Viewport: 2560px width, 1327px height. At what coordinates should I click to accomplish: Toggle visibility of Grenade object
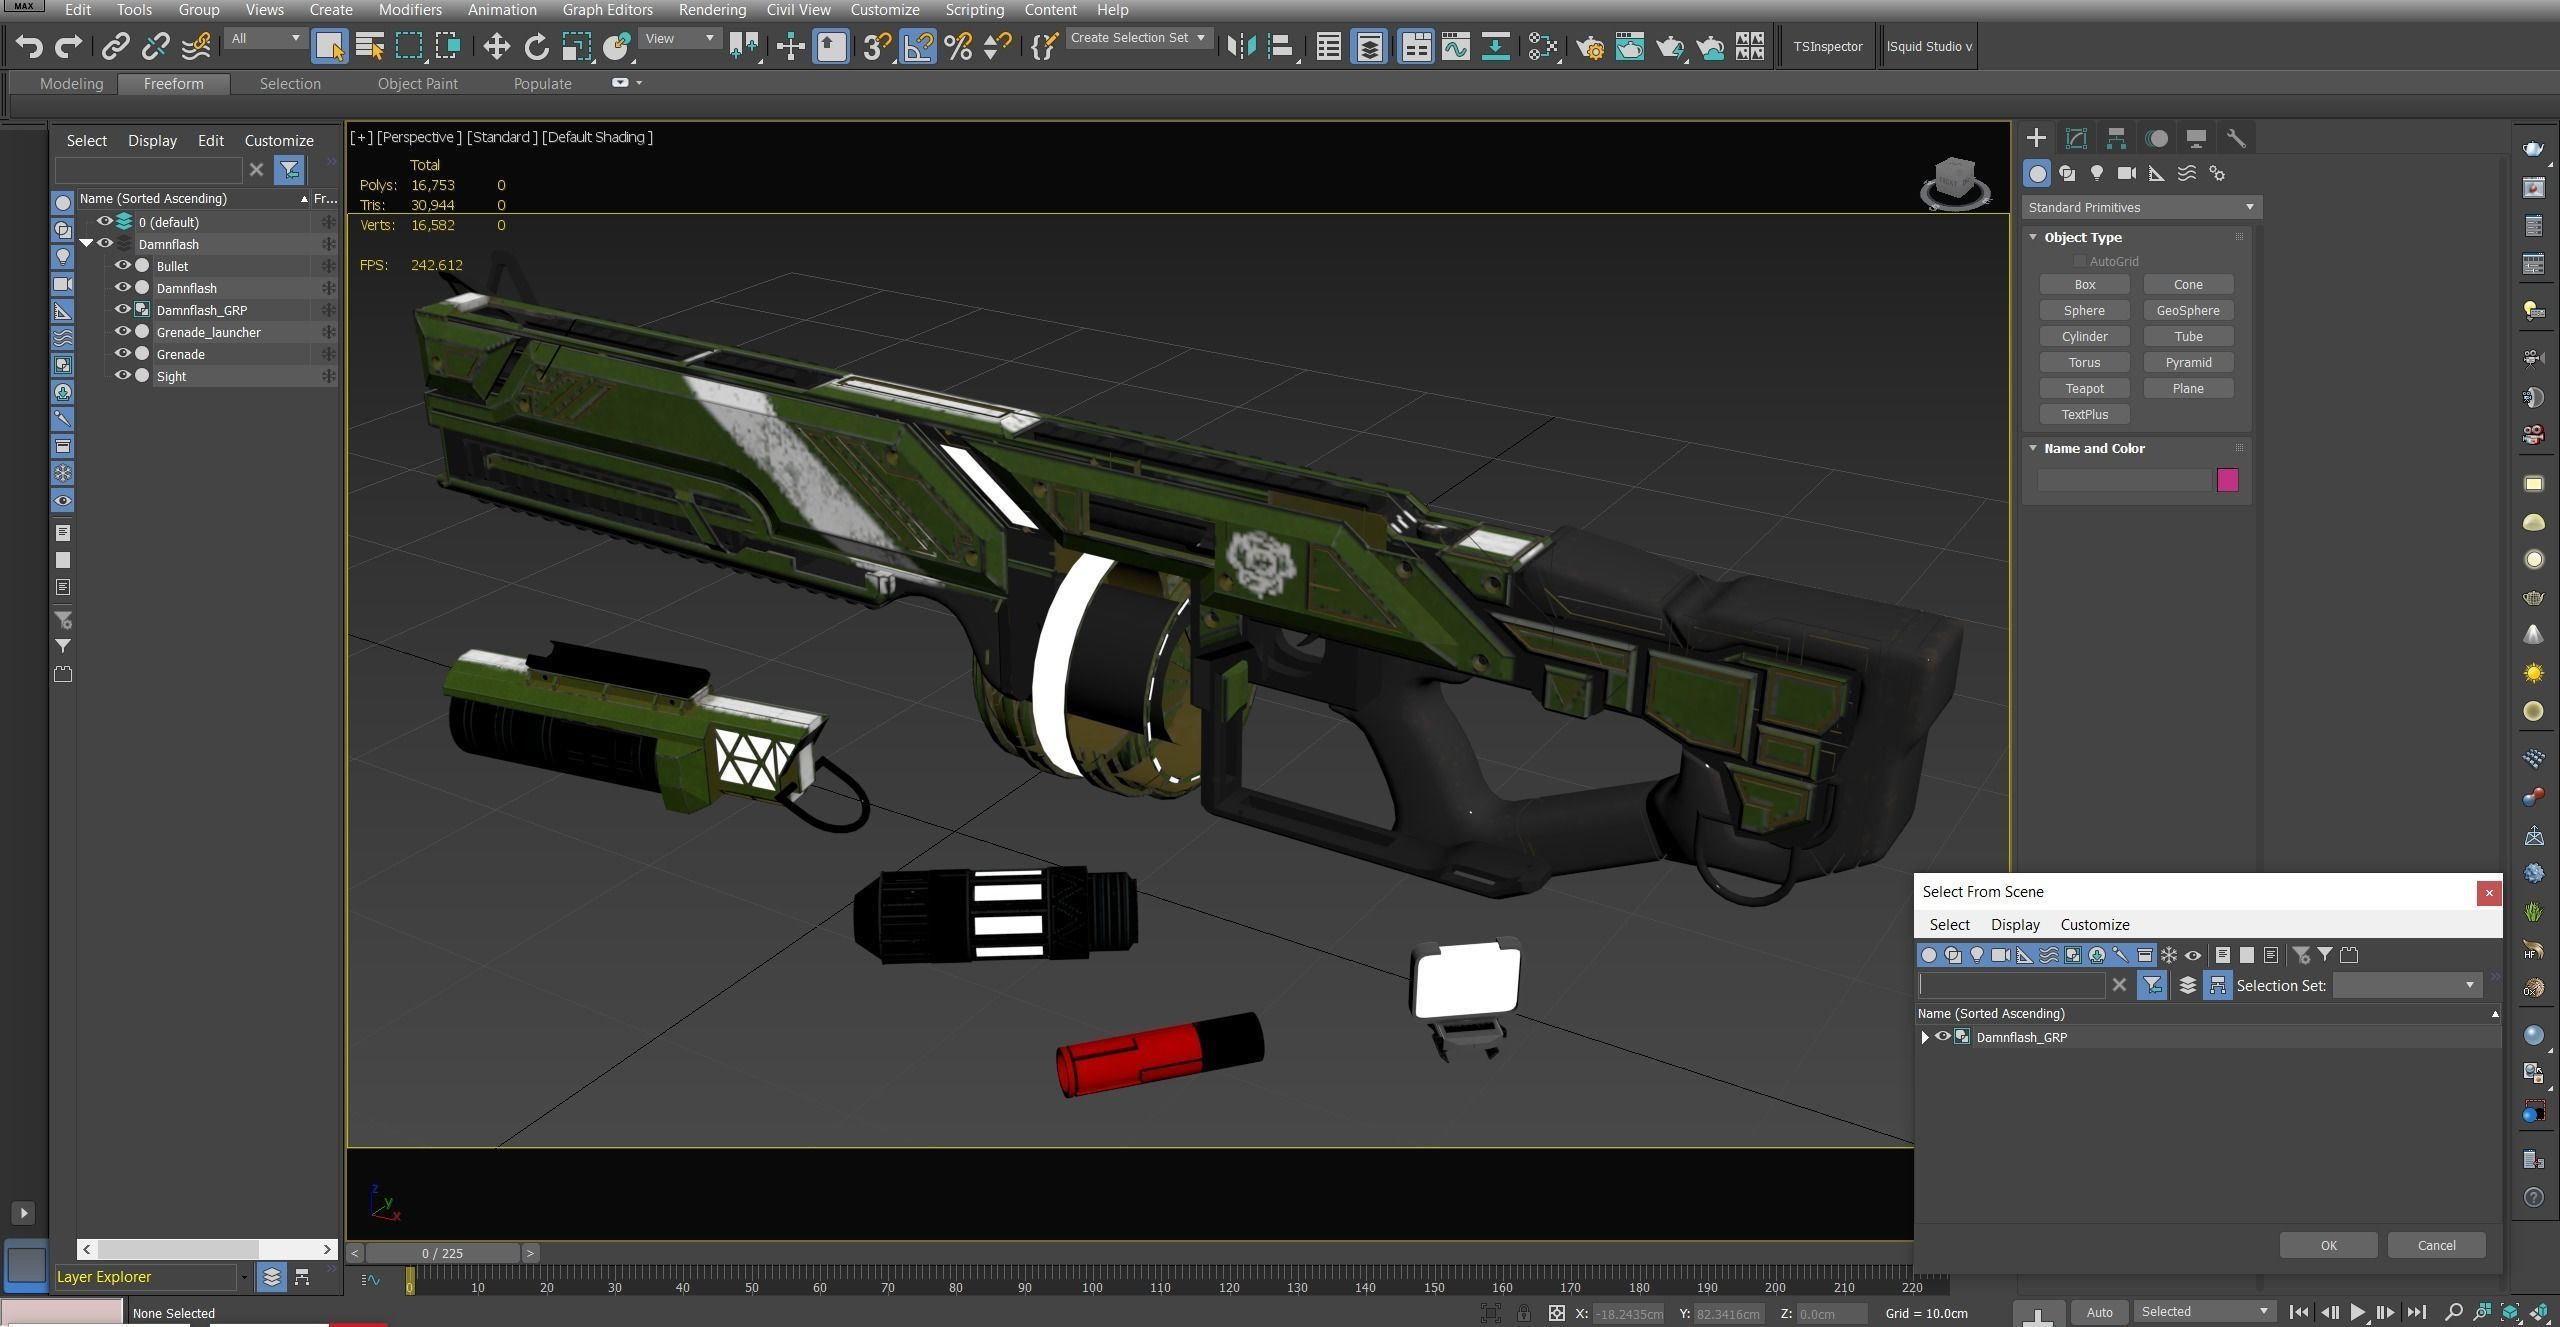(x=123, y=354)
